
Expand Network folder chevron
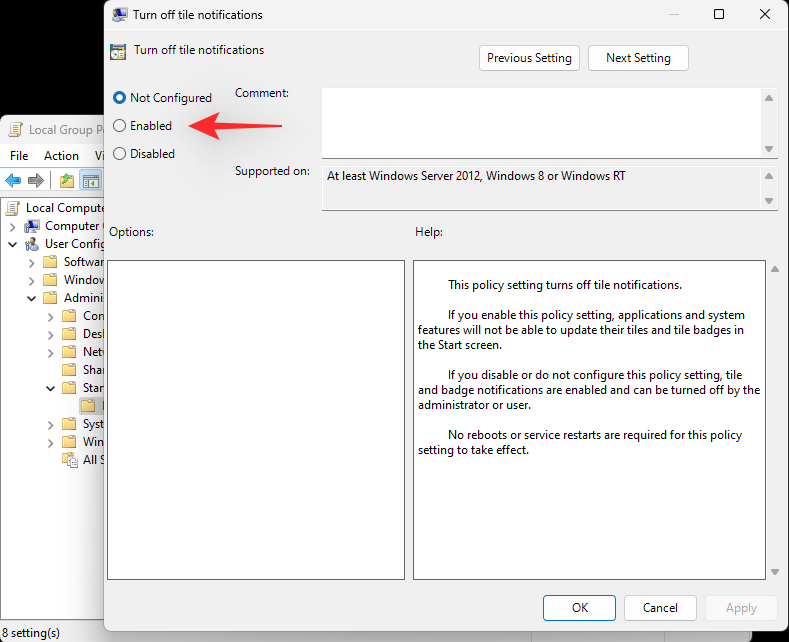coord(50,353)
